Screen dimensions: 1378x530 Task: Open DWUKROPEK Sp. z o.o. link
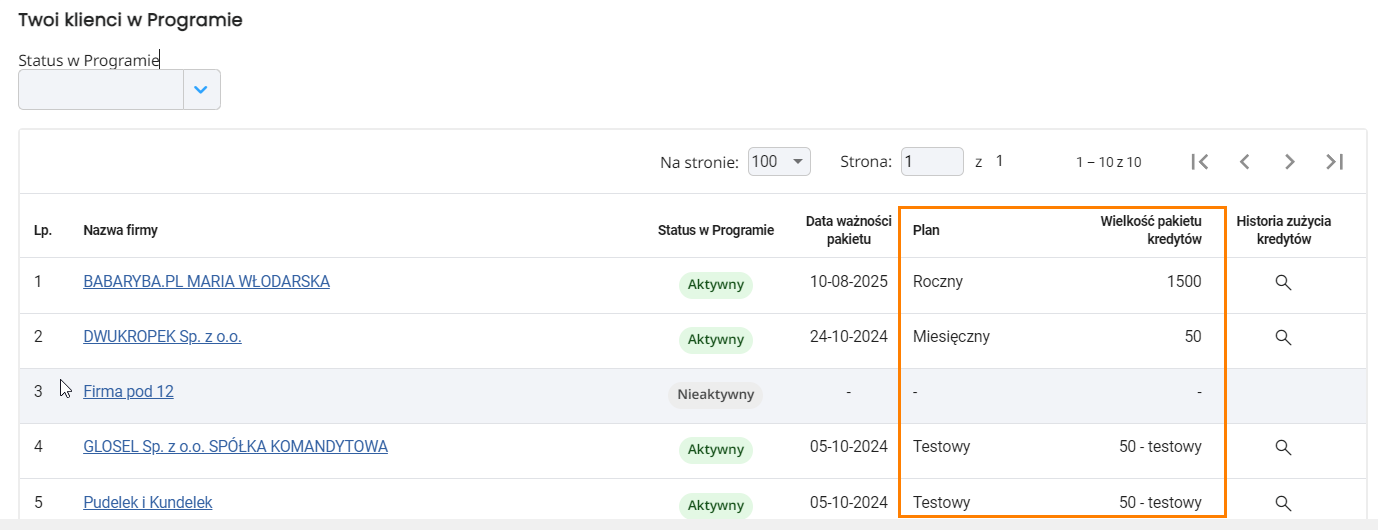coord(162,337)
